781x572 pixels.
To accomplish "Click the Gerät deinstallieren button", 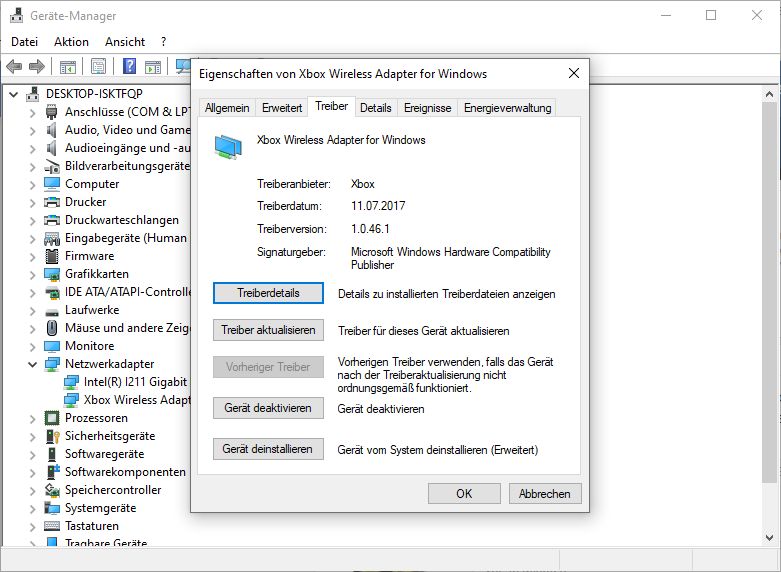I will (x=268, y=449).
